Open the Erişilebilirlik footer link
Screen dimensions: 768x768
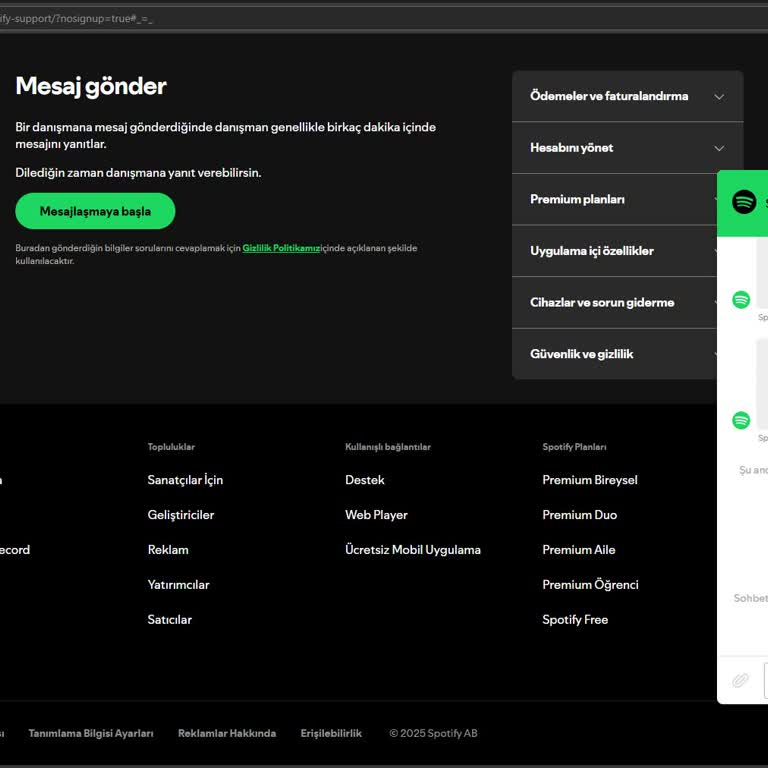tap(331, 733)
